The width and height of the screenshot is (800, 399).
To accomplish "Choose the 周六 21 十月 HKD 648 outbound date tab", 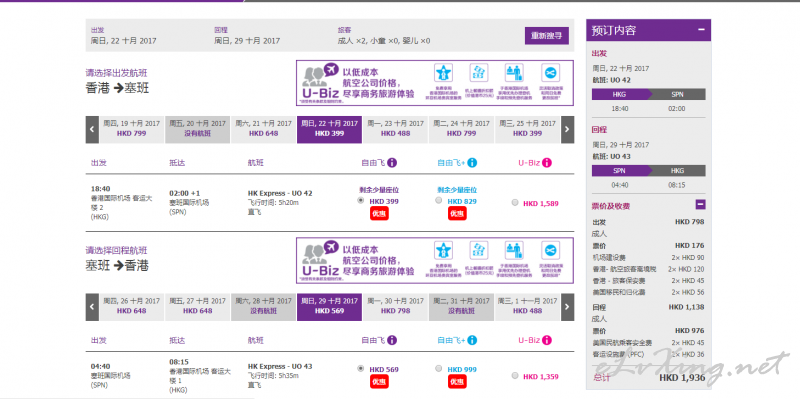I will point(263,130).
